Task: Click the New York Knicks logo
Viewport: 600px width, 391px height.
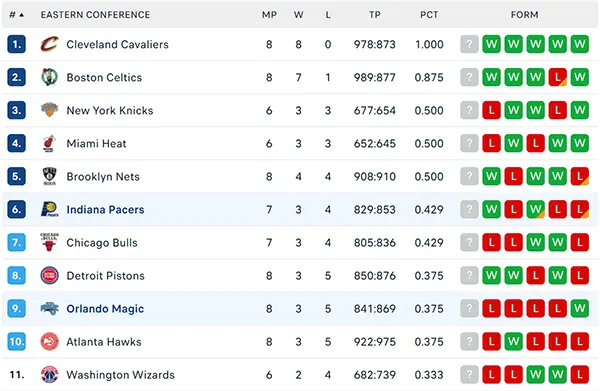Action: [x=49, y=110]
